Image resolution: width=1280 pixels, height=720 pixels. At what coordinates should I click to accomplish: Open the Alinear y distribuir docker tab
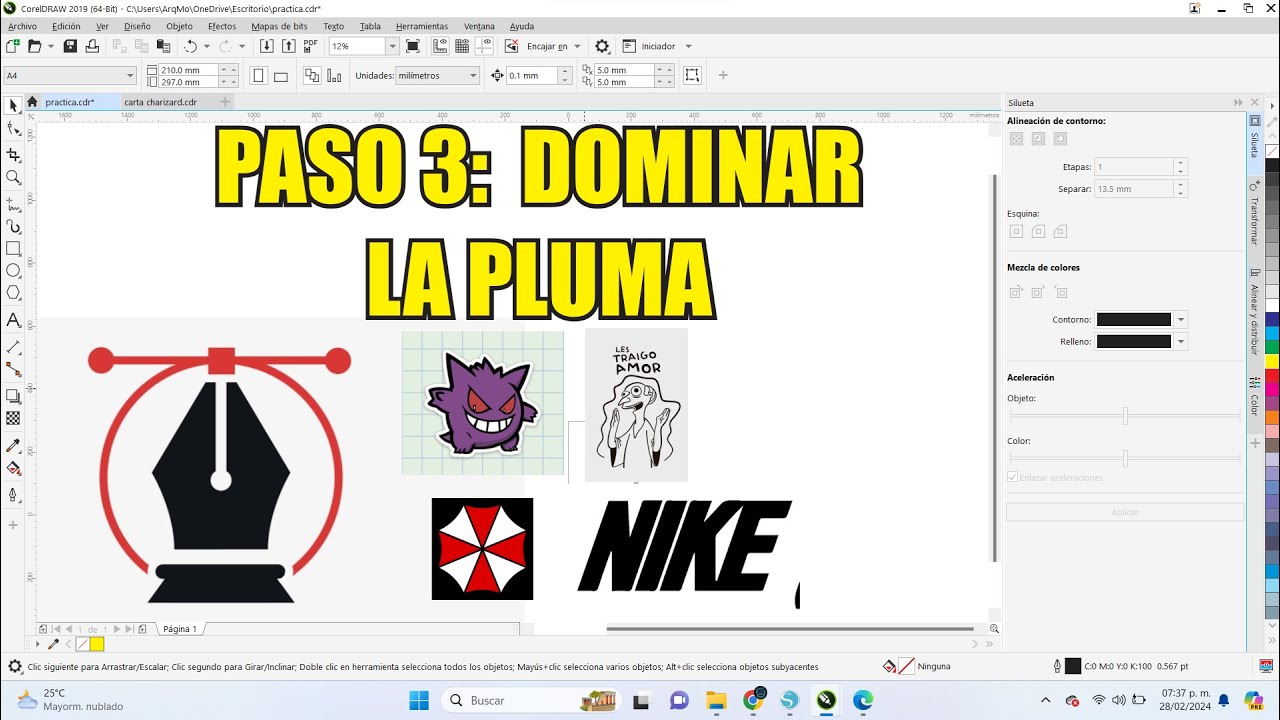1254,313
